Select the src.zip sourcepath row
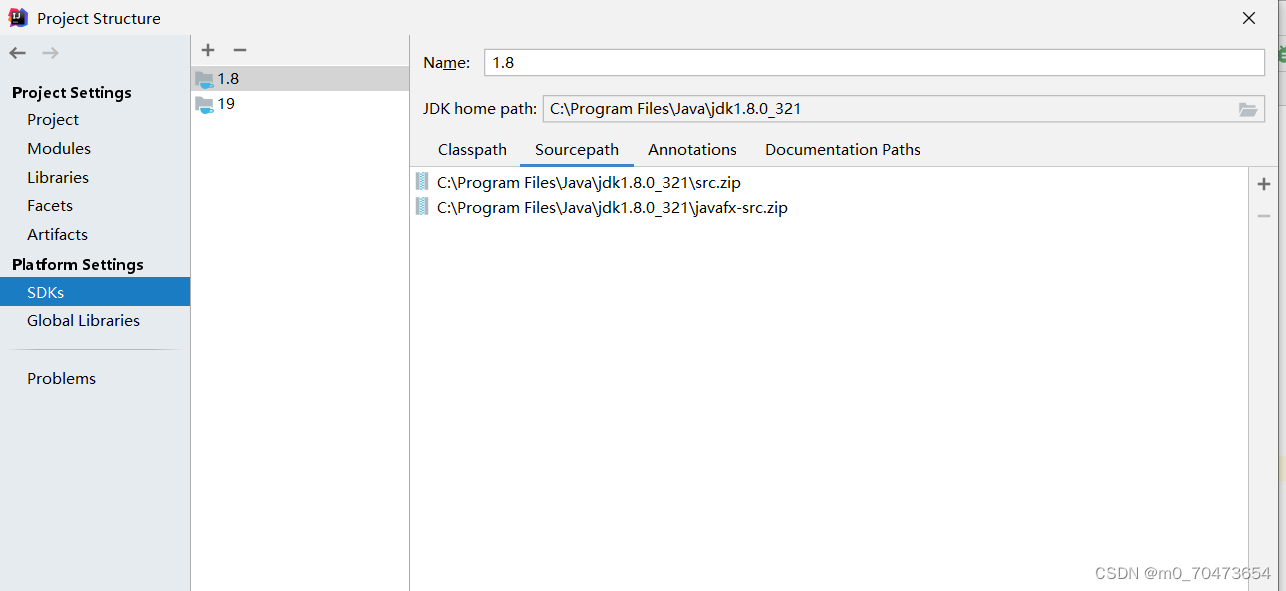 [x=829, y=182]
